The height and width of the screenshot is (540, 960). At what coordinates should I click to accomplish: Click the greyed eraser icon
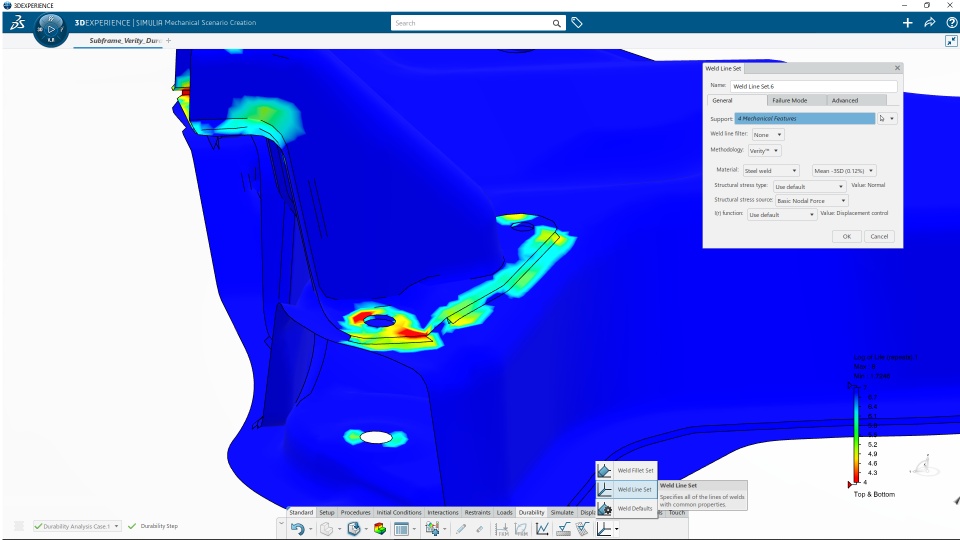[479, 529]
